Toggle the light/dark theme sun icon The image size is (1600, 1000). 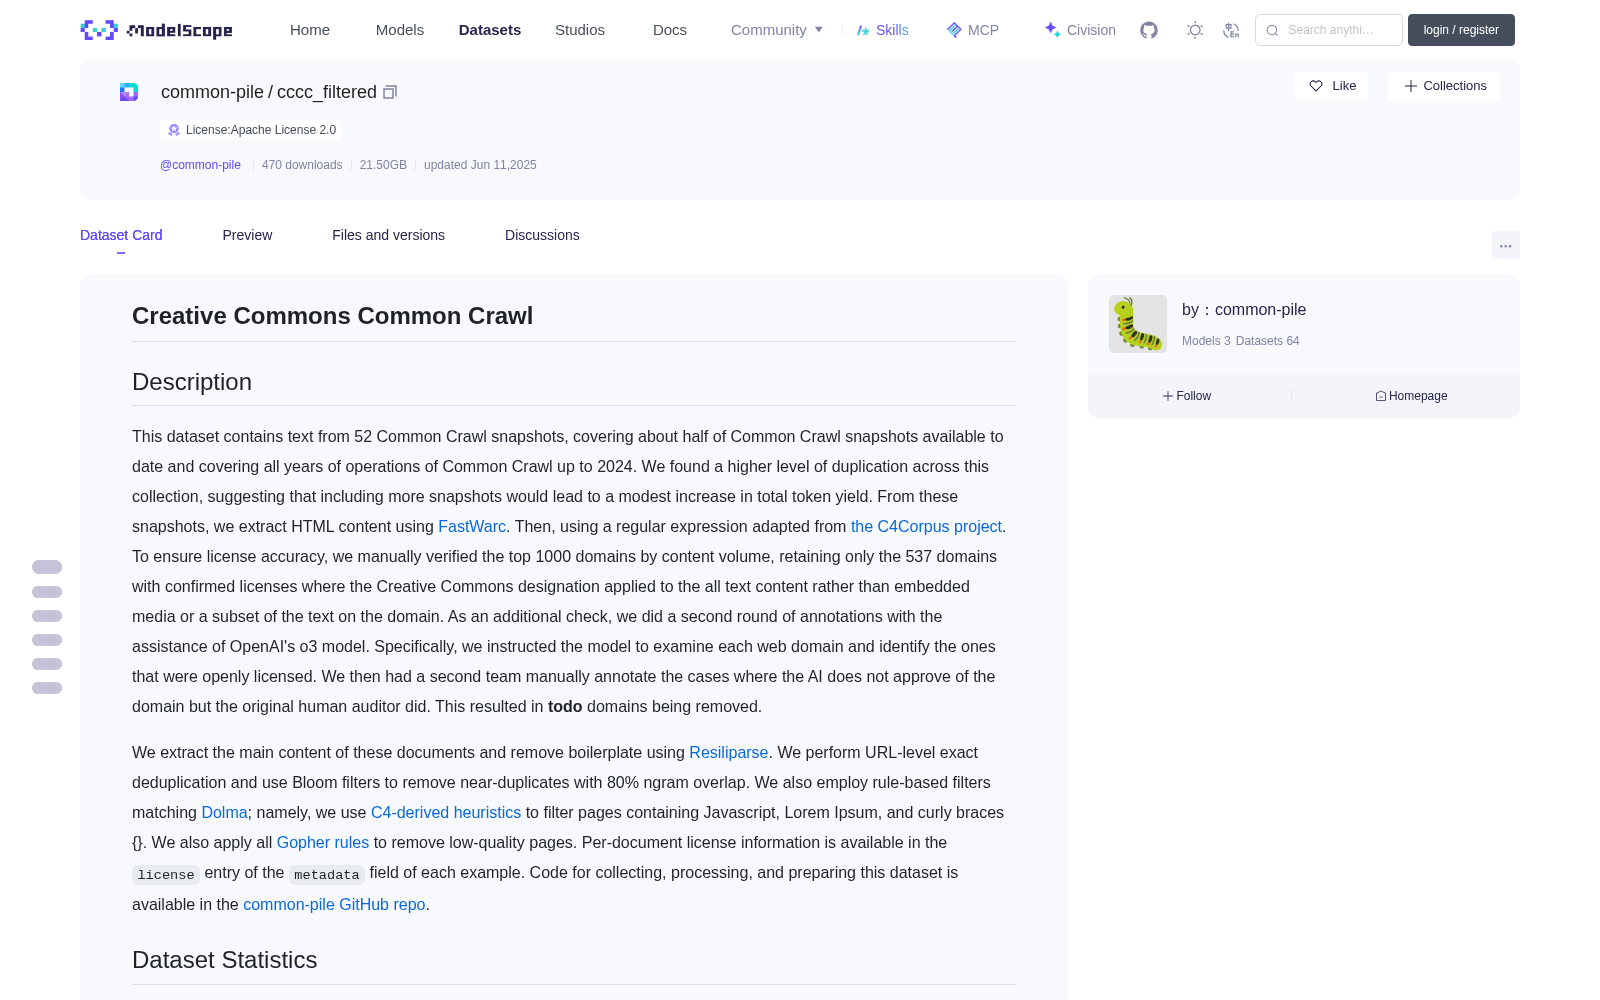[1195, 30]
